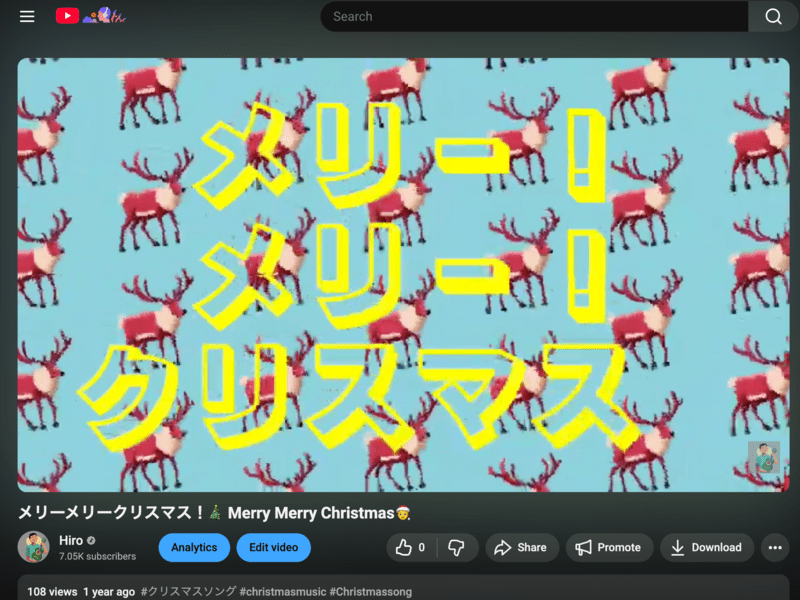Download the video

[706, 547]
